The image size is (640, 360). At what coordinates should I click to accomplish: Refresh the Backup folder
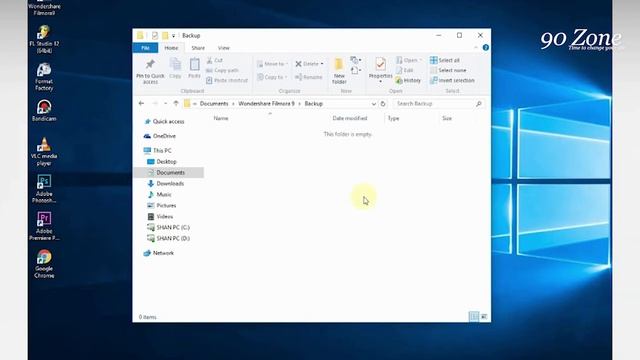pyautogui.click(x=383, y=104)
